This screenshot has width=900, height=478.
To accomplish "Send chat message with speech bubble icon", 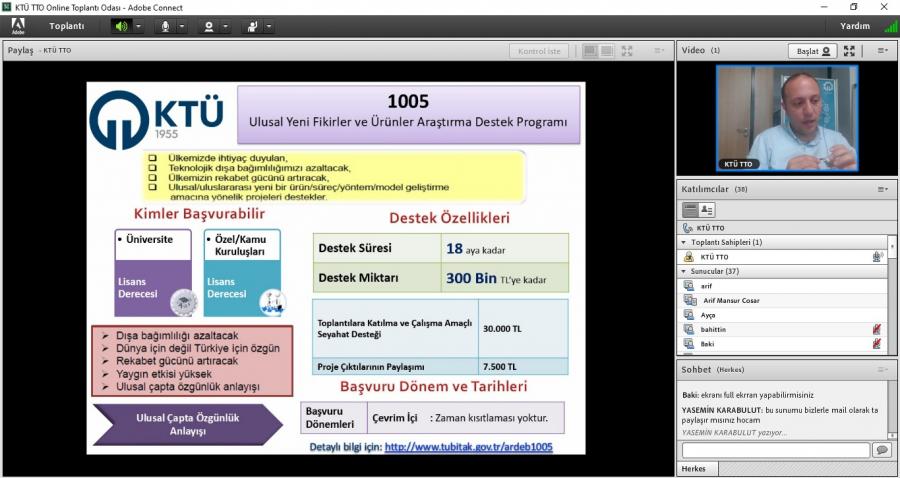I will coord(881,450).
